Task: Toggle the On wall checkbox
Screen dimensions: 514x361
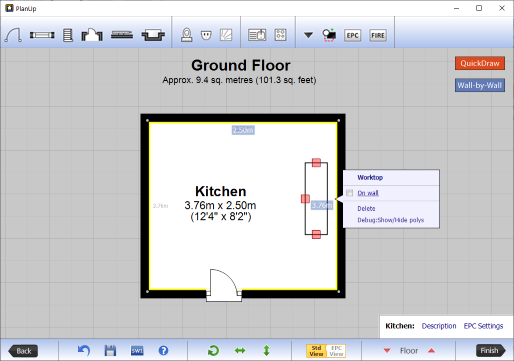Action: (350, 193)
